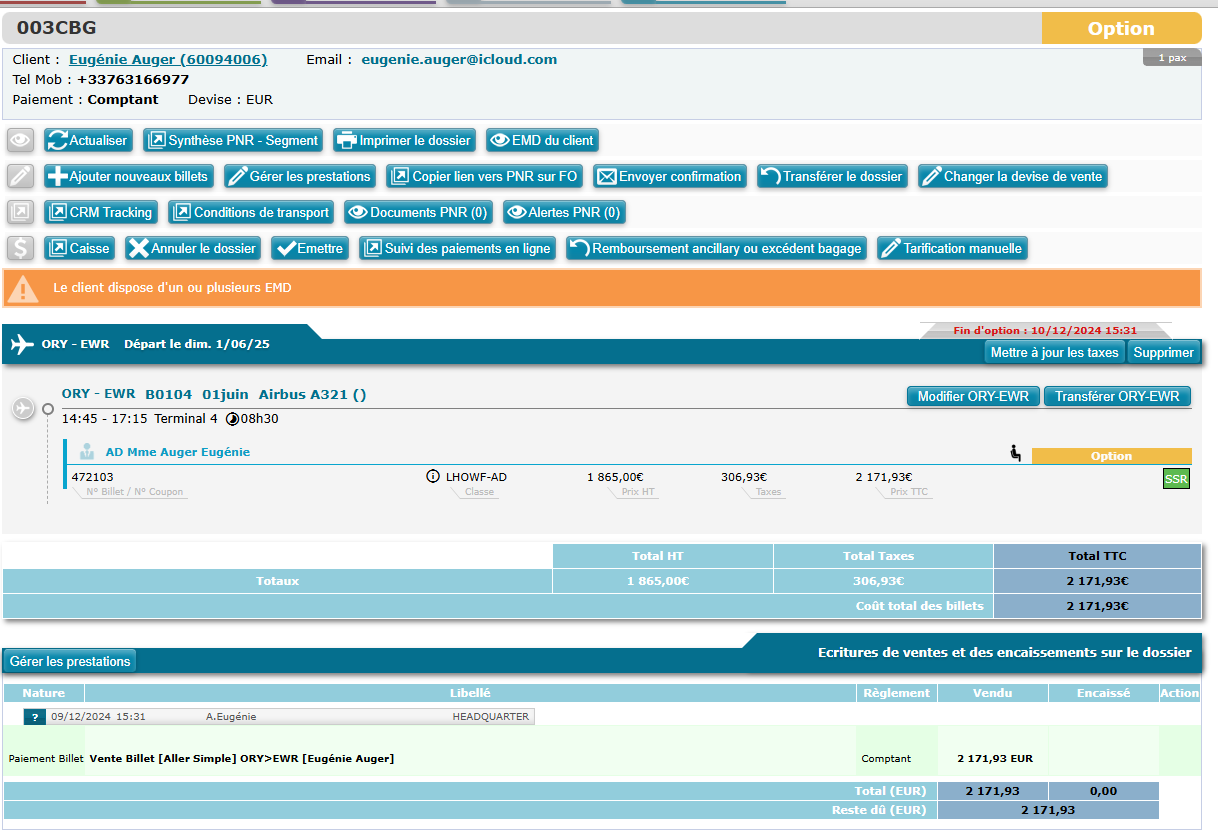Open Gérer les prestations in toolbar
Screen dimensions: 1218x834
click(299, 177)
